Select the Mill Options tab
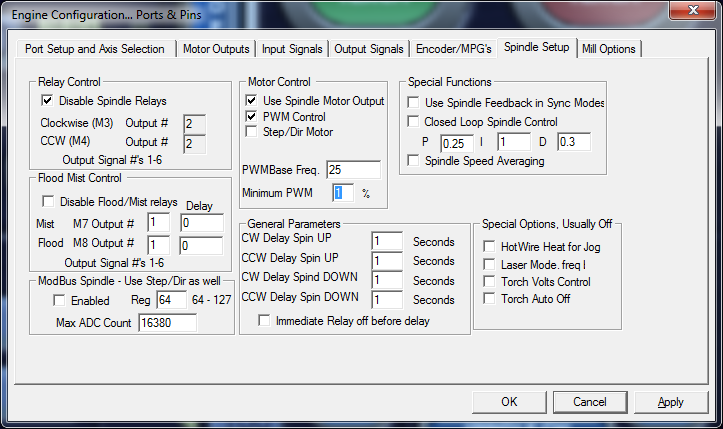This screenshot has width=723, height=429. (x=609, y=48)
